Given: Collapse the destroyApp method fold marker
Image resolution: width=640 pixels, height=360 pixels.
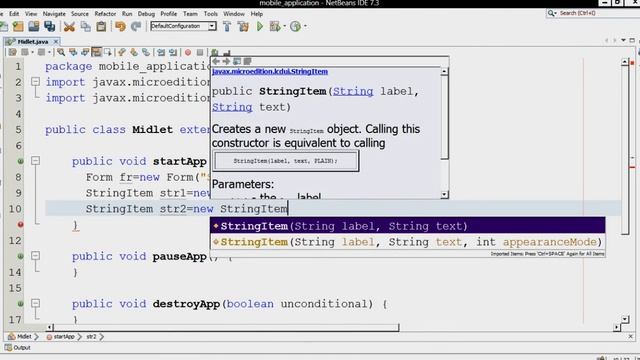Looking at the screenshot, I should 36,303.
